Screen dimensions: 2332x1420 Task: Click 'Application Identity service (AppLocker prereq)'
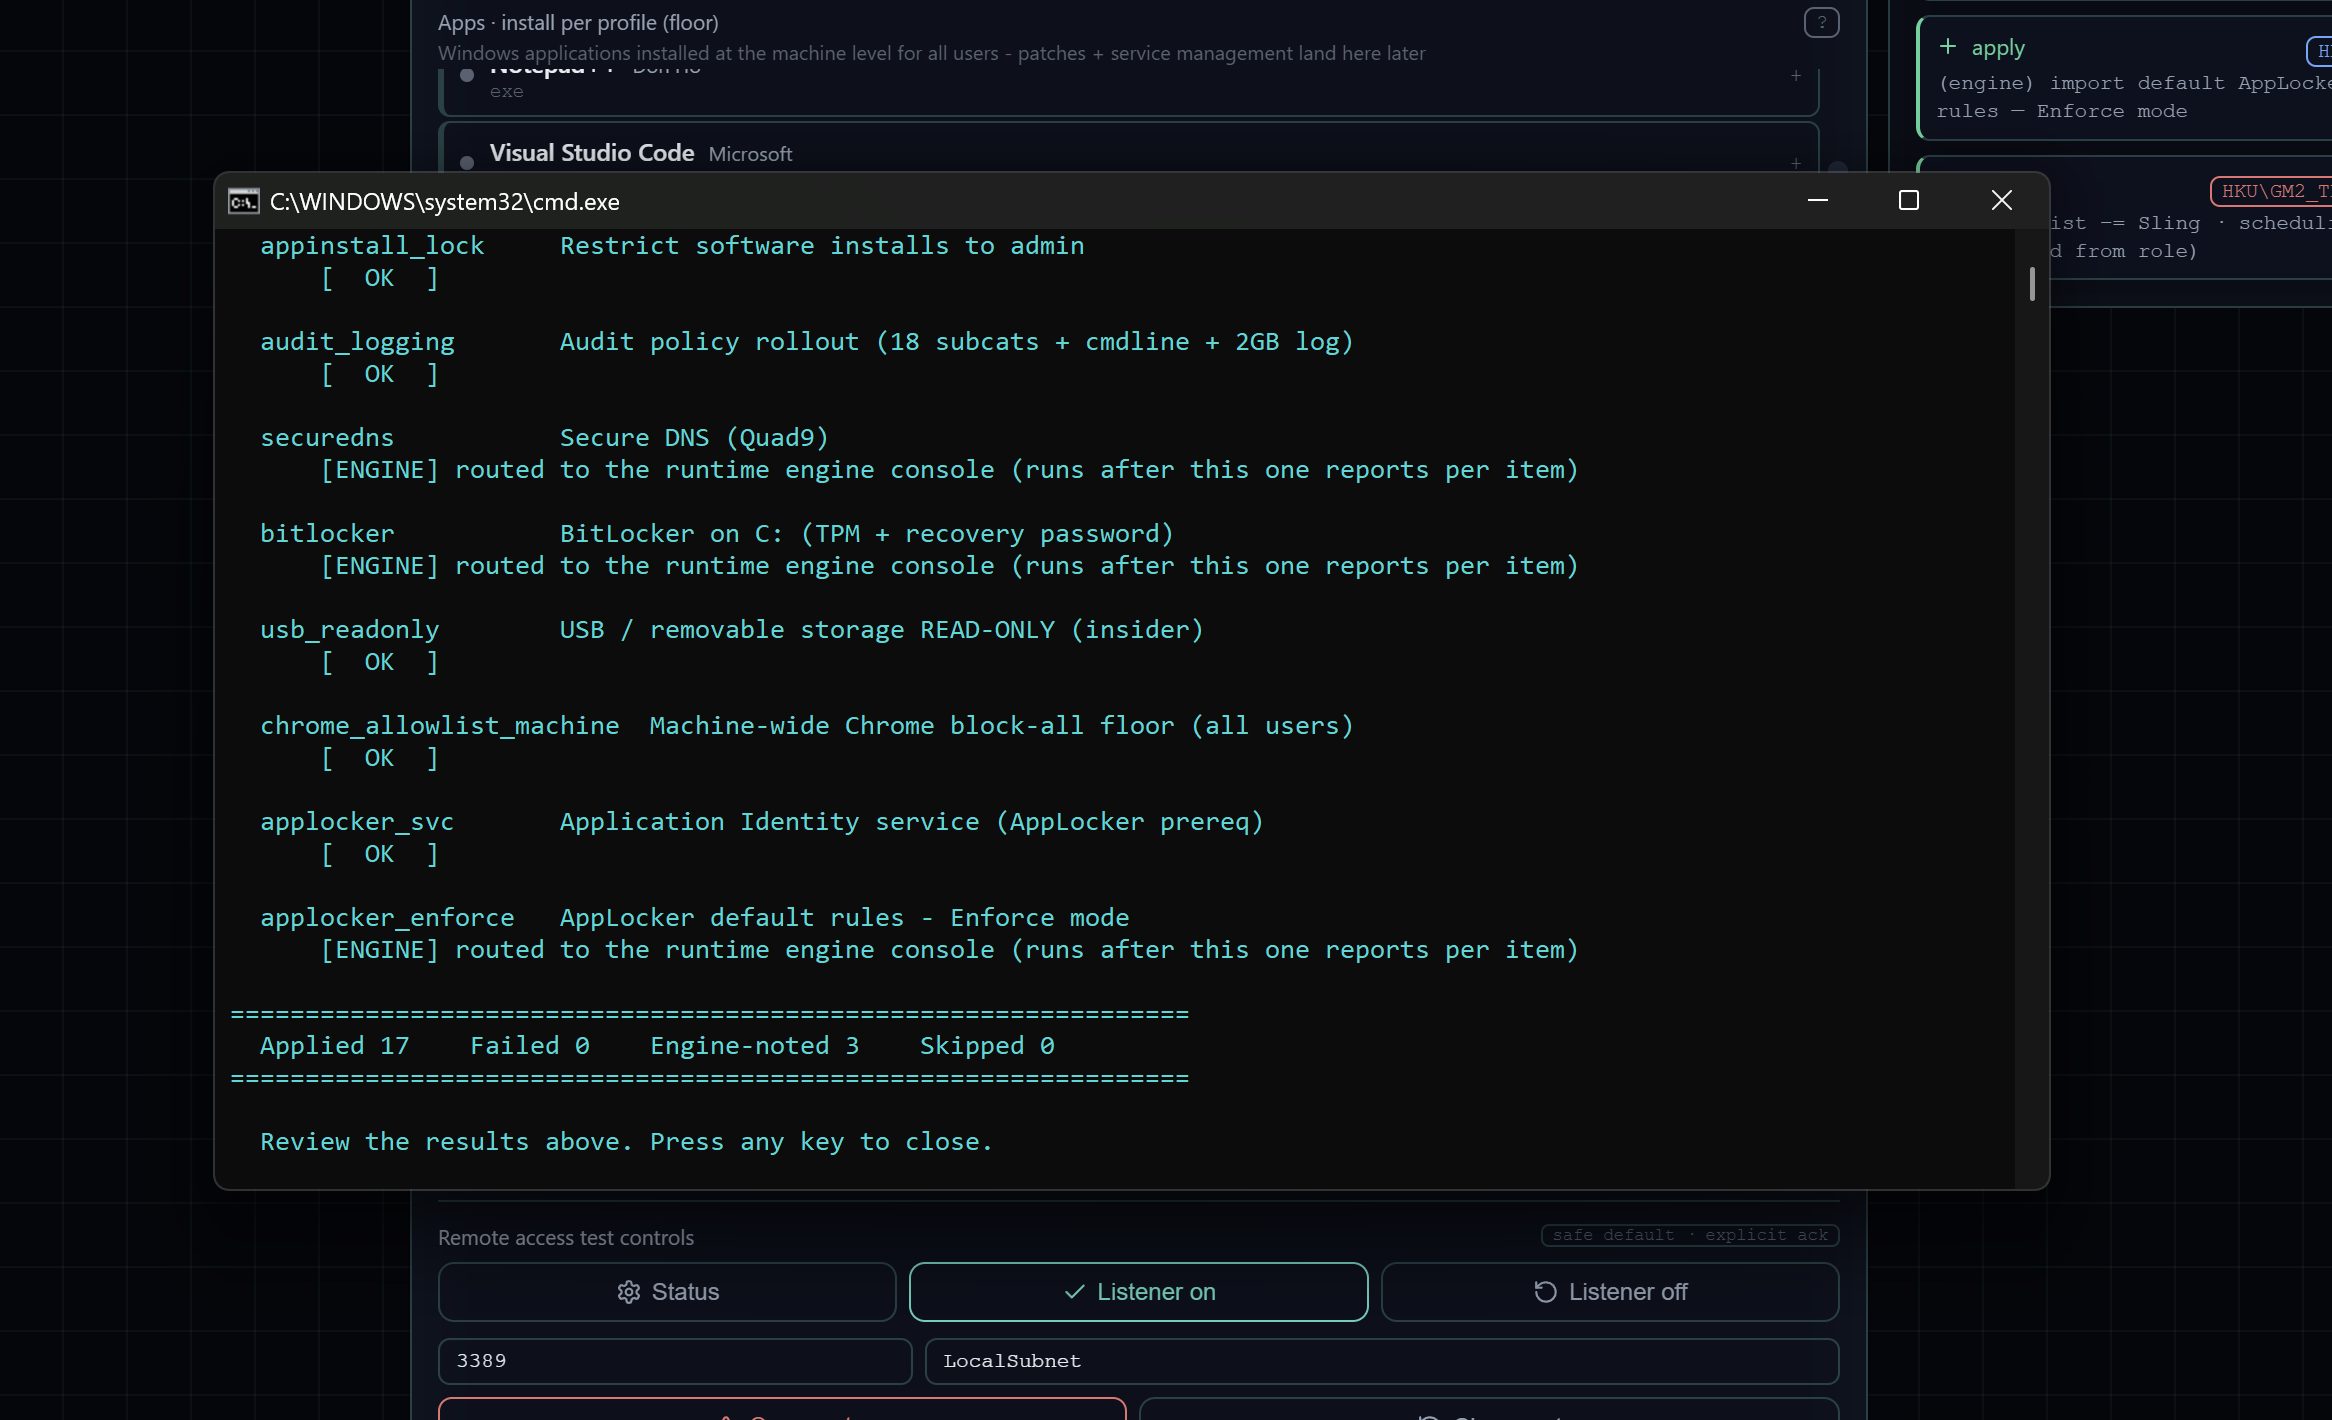click(x=912, y=821)
